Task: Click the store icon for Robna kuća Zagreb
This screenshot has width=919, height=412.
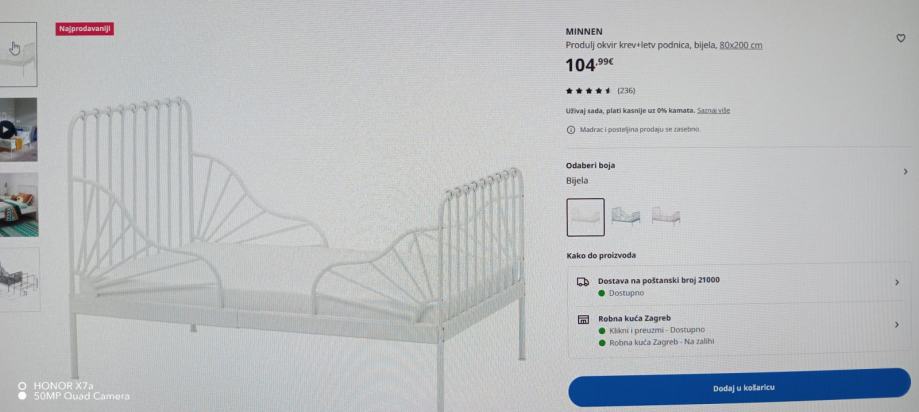Action: (583, 320)
